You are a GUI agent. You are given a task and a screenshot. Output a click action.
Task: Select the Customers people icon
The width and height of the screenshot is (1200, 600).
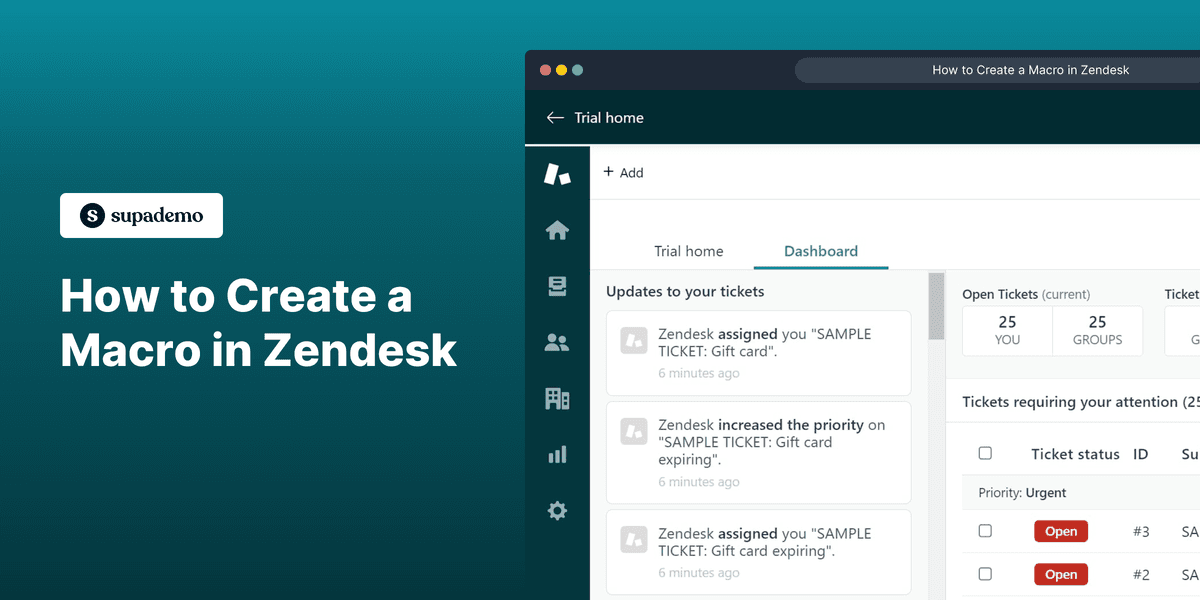(557, 342)
